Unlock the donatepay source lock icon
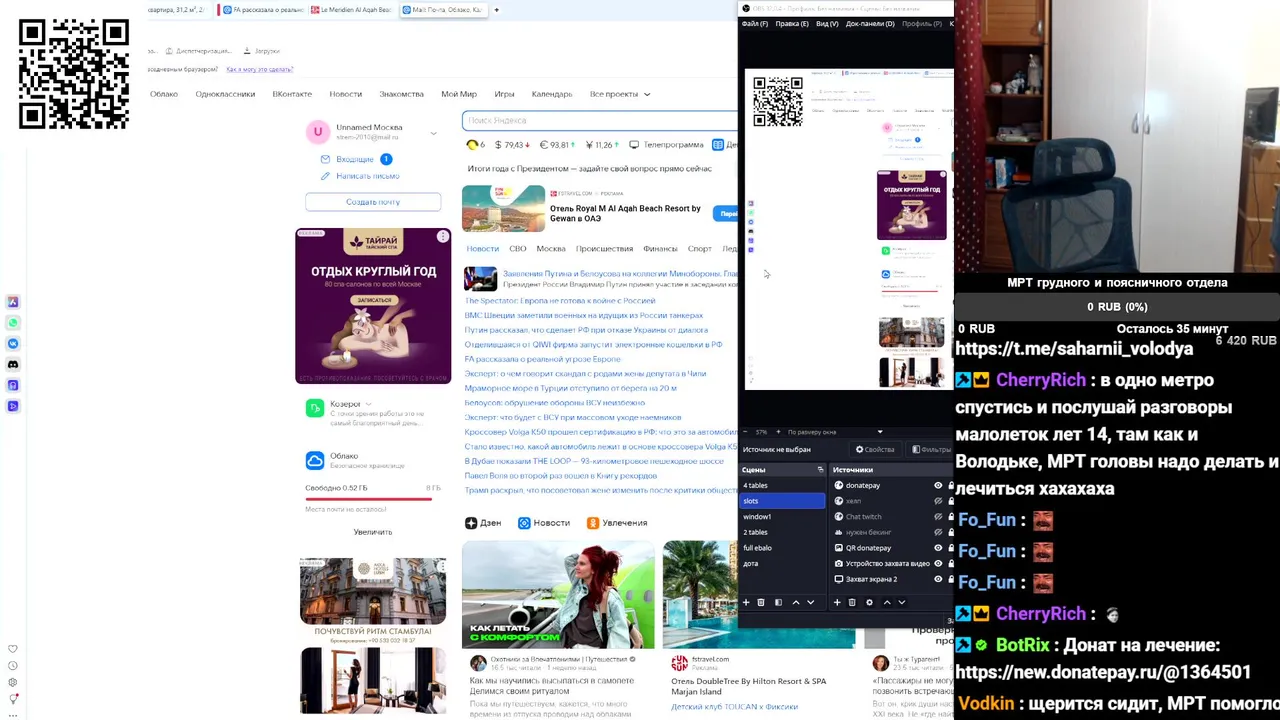 tap(950, 485)
